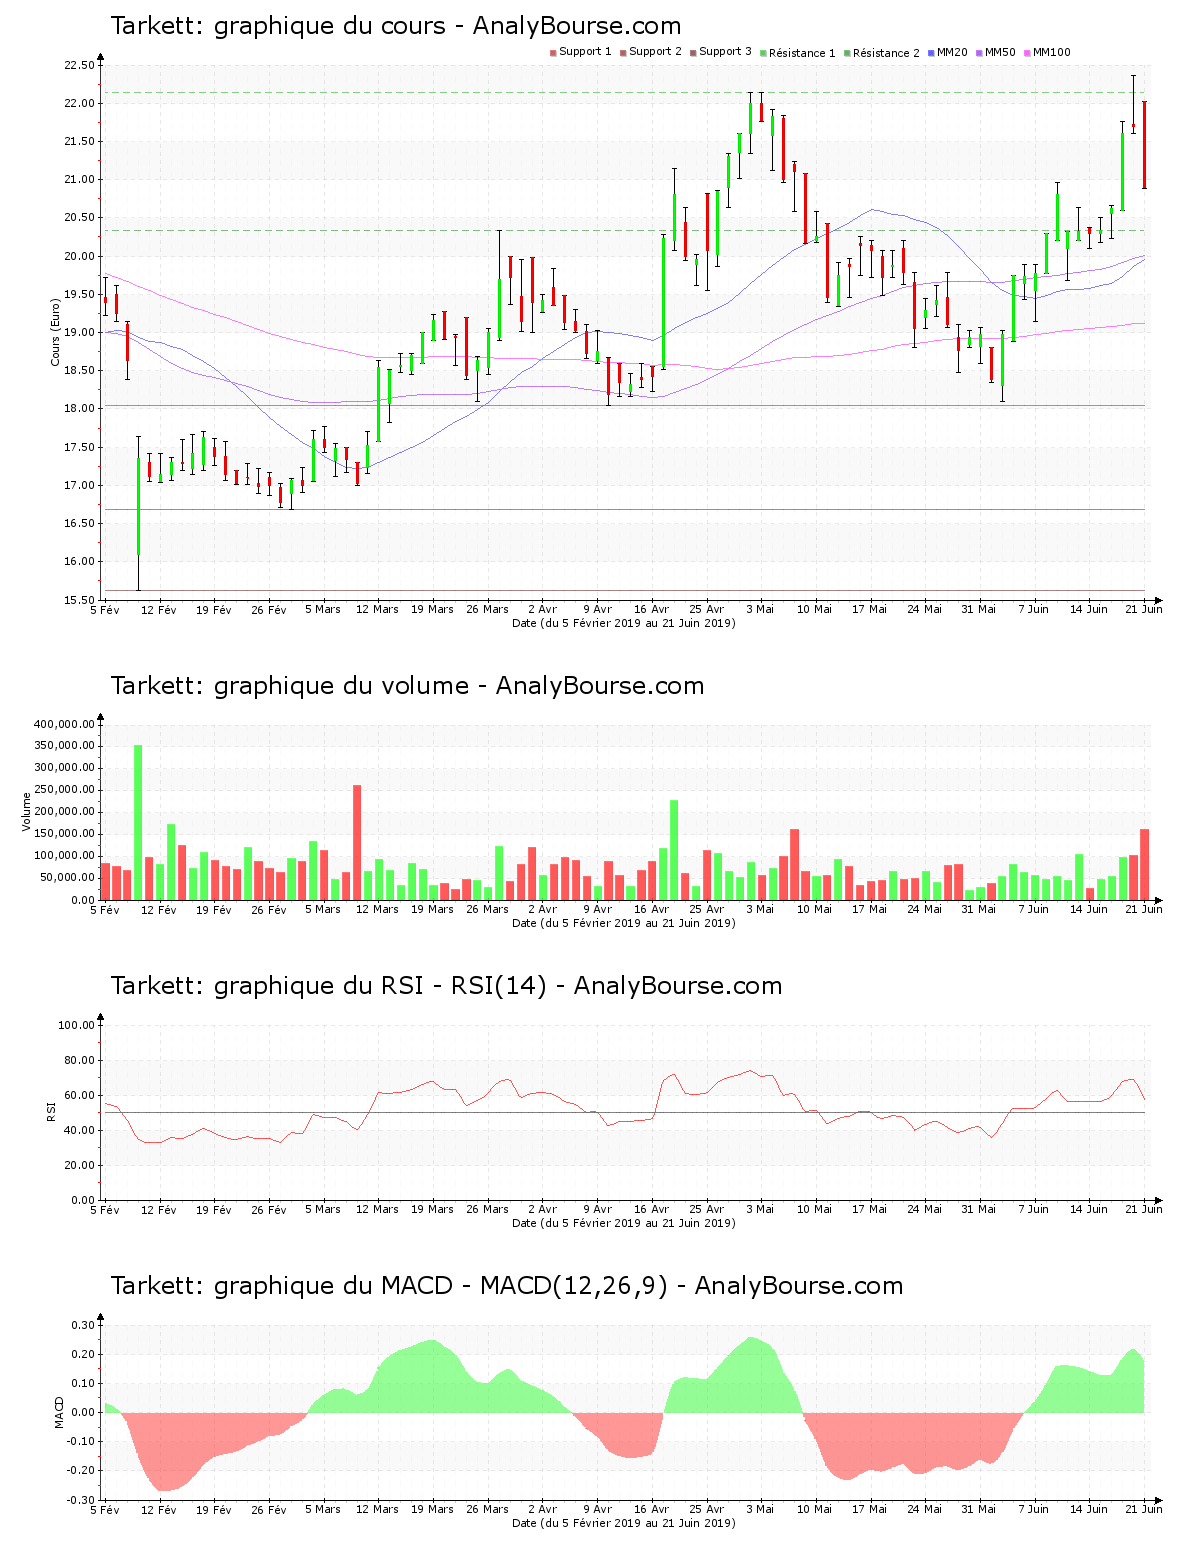
Task: Click the Résistance 1 green legend swatch
Action: coord(763,52)
